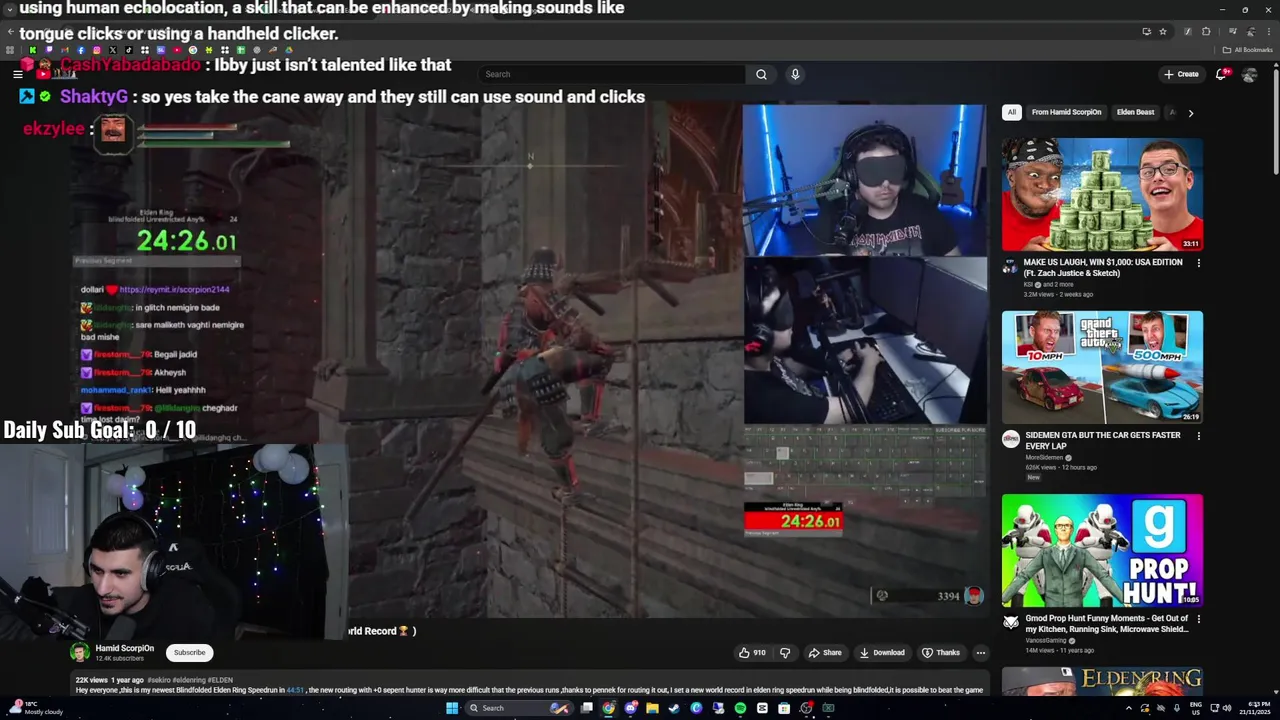Click the Download button
Image resolution: width=1280 pixels, height=720 pixels.
coord(882,653)
